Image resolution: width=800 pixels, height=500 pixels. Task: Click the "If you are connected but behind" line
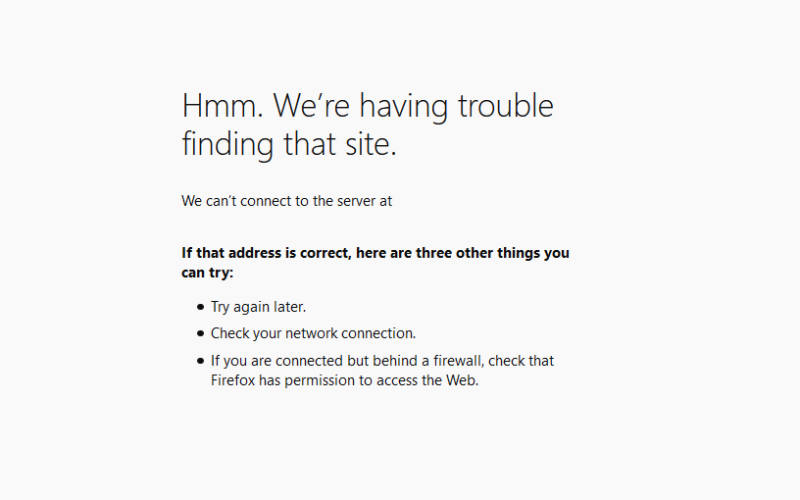(382, 361)
